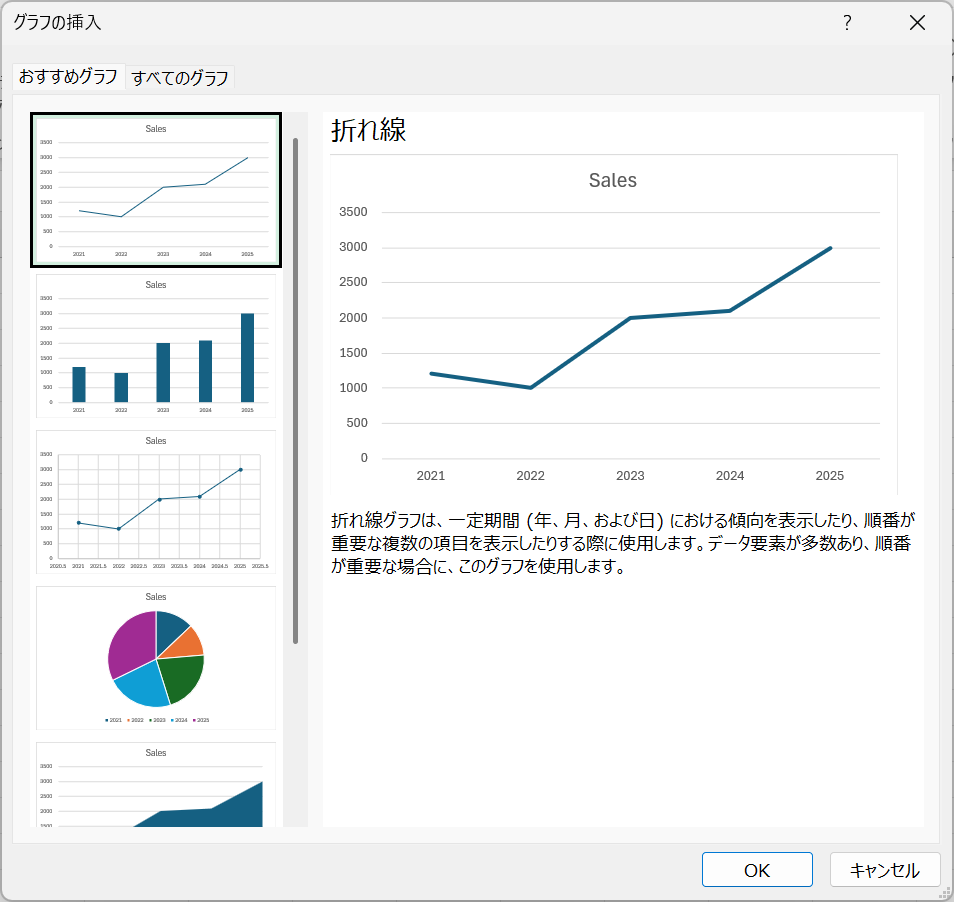Click the Sales title in the large preview
Viewport: 954px width, 902px height.
click(612, 181)
